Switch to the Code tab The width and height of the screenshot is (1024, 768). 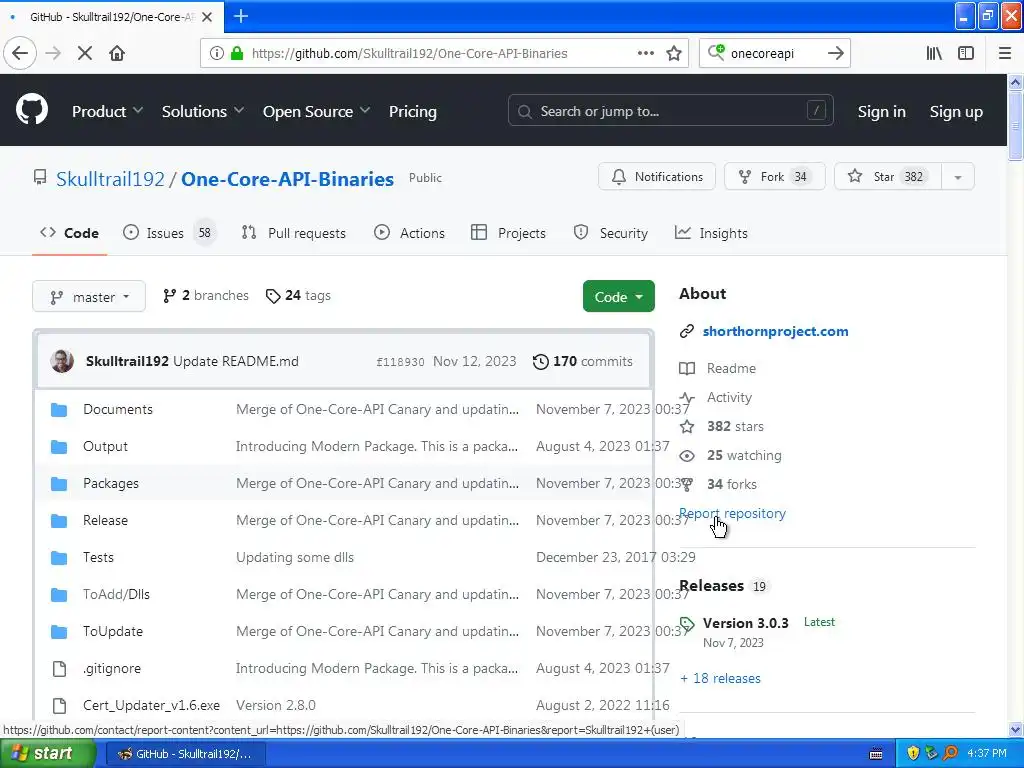point(69,233)
